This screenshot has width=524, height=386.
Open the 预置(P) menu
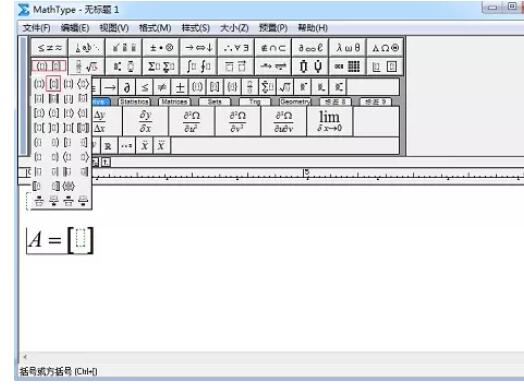point(273,28)
